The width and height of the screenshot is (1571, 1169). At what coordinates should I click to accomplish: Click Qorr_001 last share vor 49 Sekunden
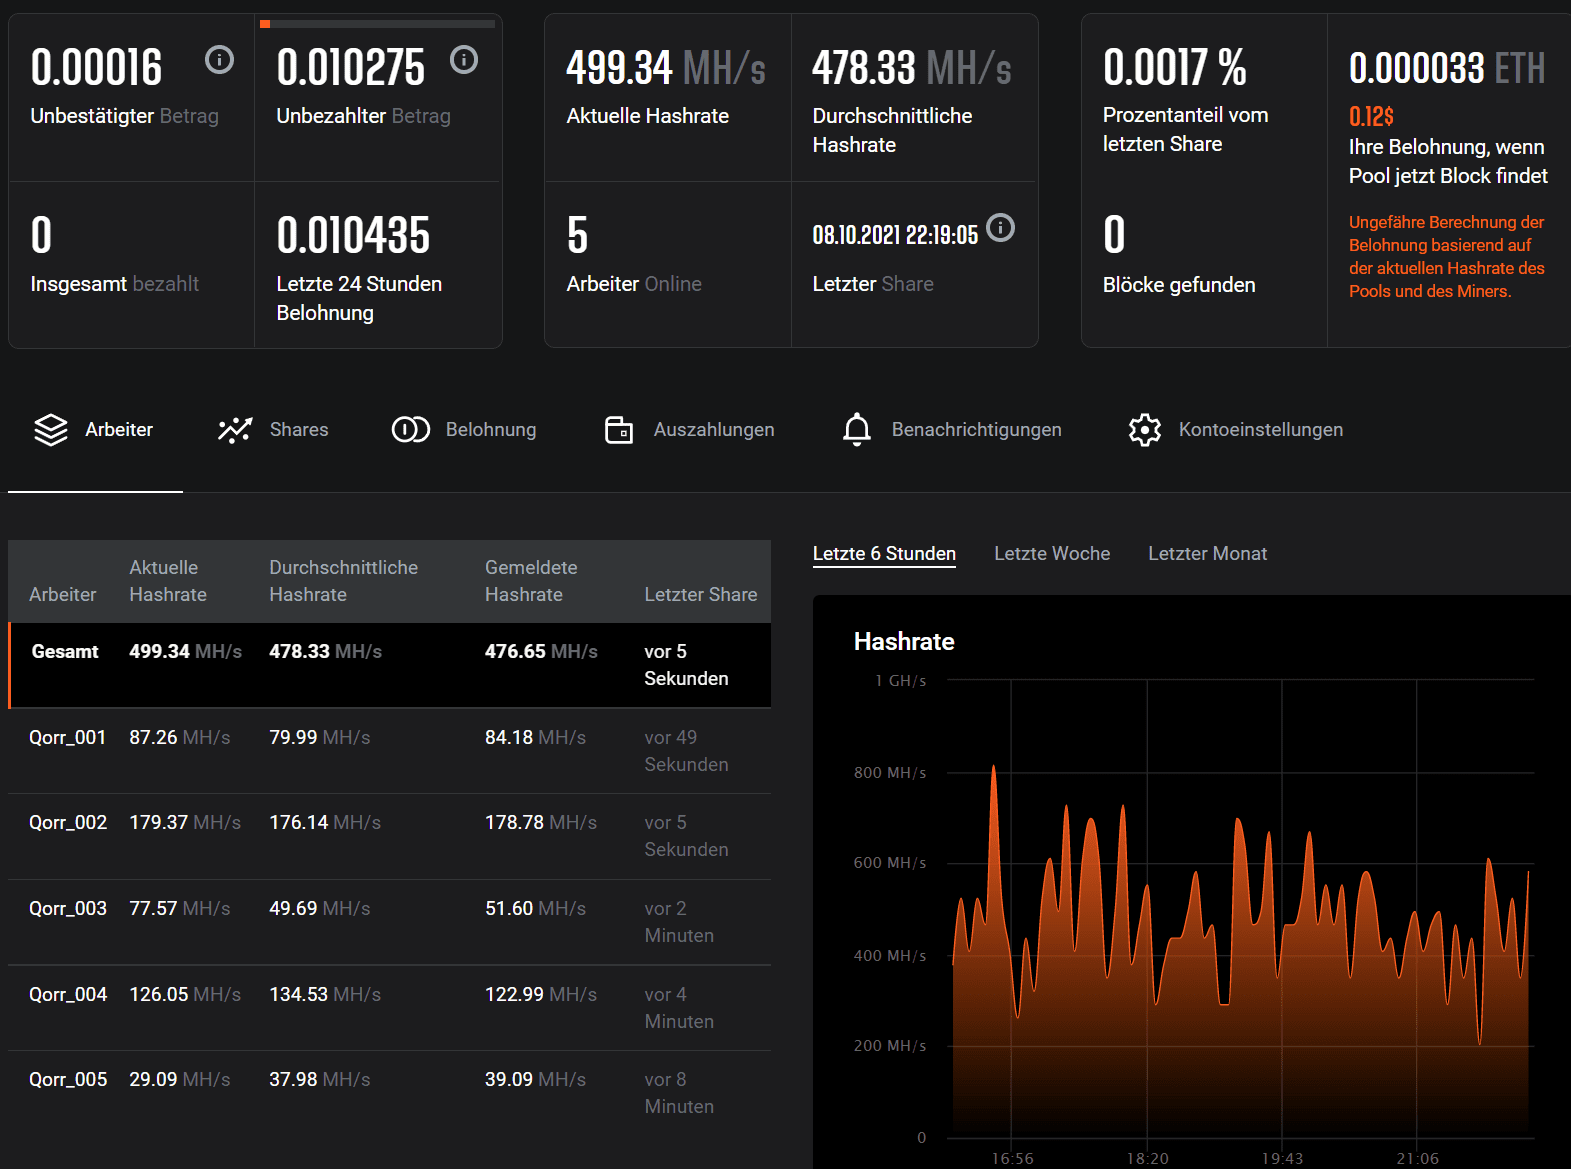(x=686, y=751)
